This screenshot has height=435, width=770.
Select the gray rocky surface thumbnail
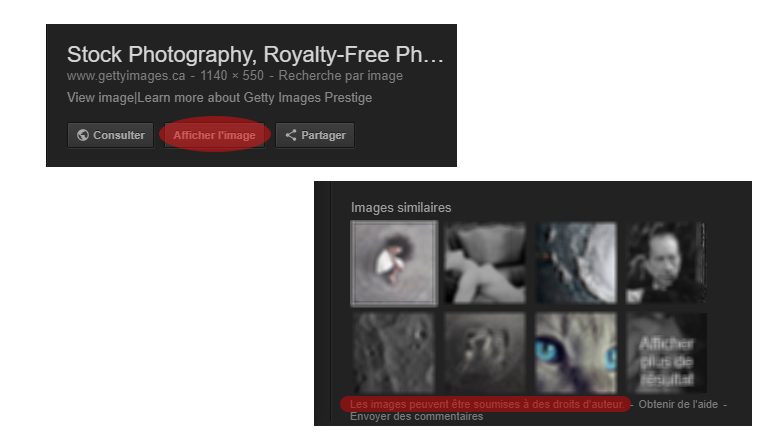pyautogui.click(x=394, y=353)
